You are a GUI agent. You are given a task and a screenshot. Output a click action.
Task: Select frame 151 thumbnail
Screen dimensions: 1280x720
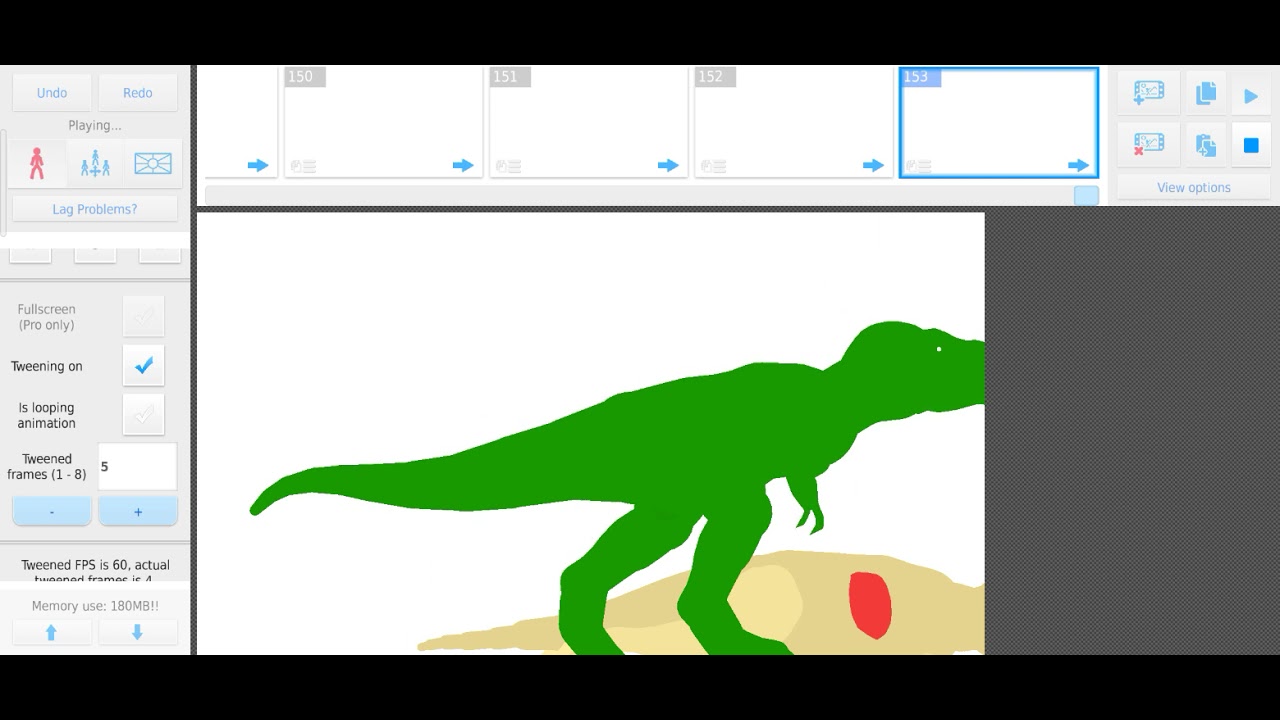[589, 122]
